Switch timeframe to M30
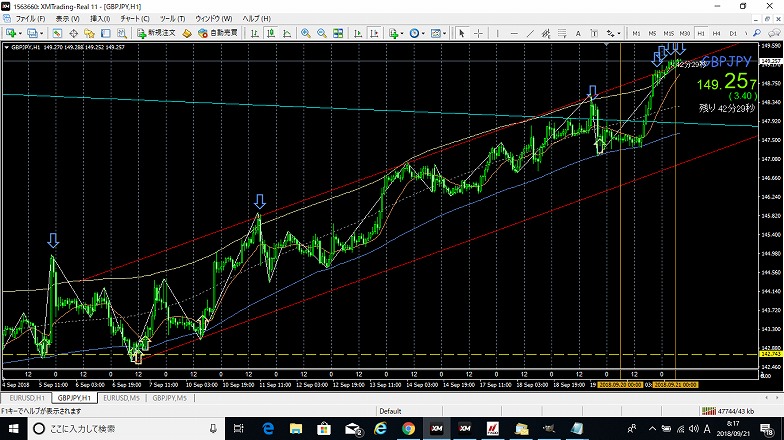 (x=684, y=33)
